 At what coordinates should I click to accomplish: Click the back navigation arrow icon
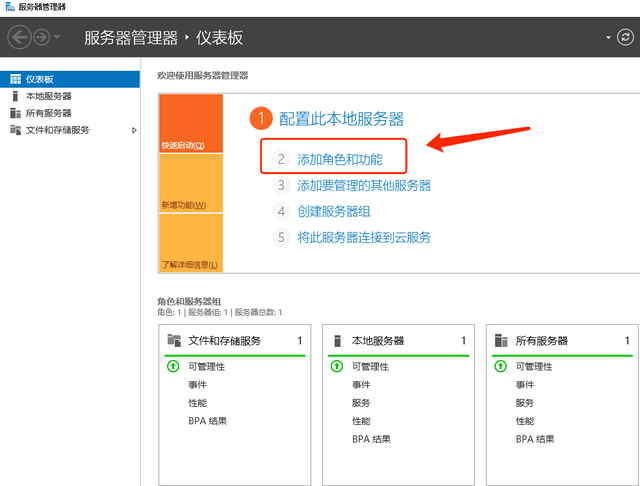pos(19,37)
